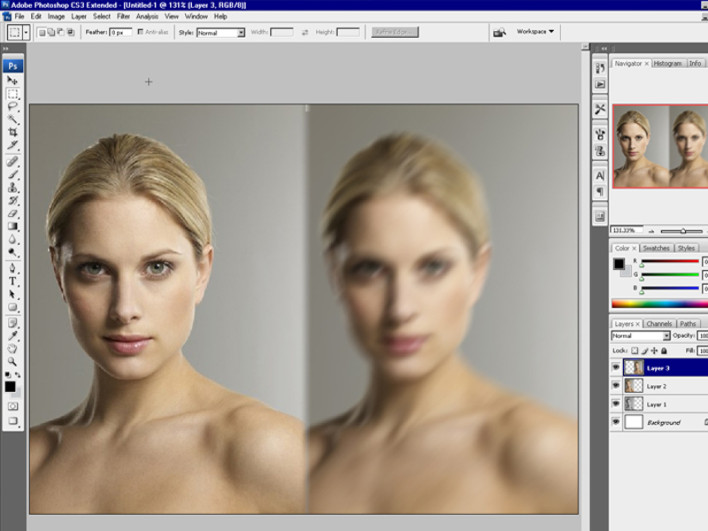Open the Brushes panel icon
The height and width of the screenshot is (531, 708).
600,135
